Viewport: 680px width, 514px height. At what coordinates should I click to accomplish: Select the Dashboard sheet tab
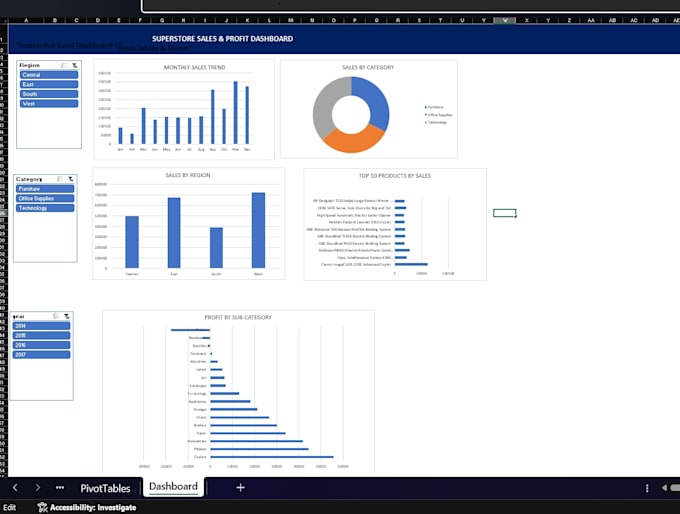173,487
